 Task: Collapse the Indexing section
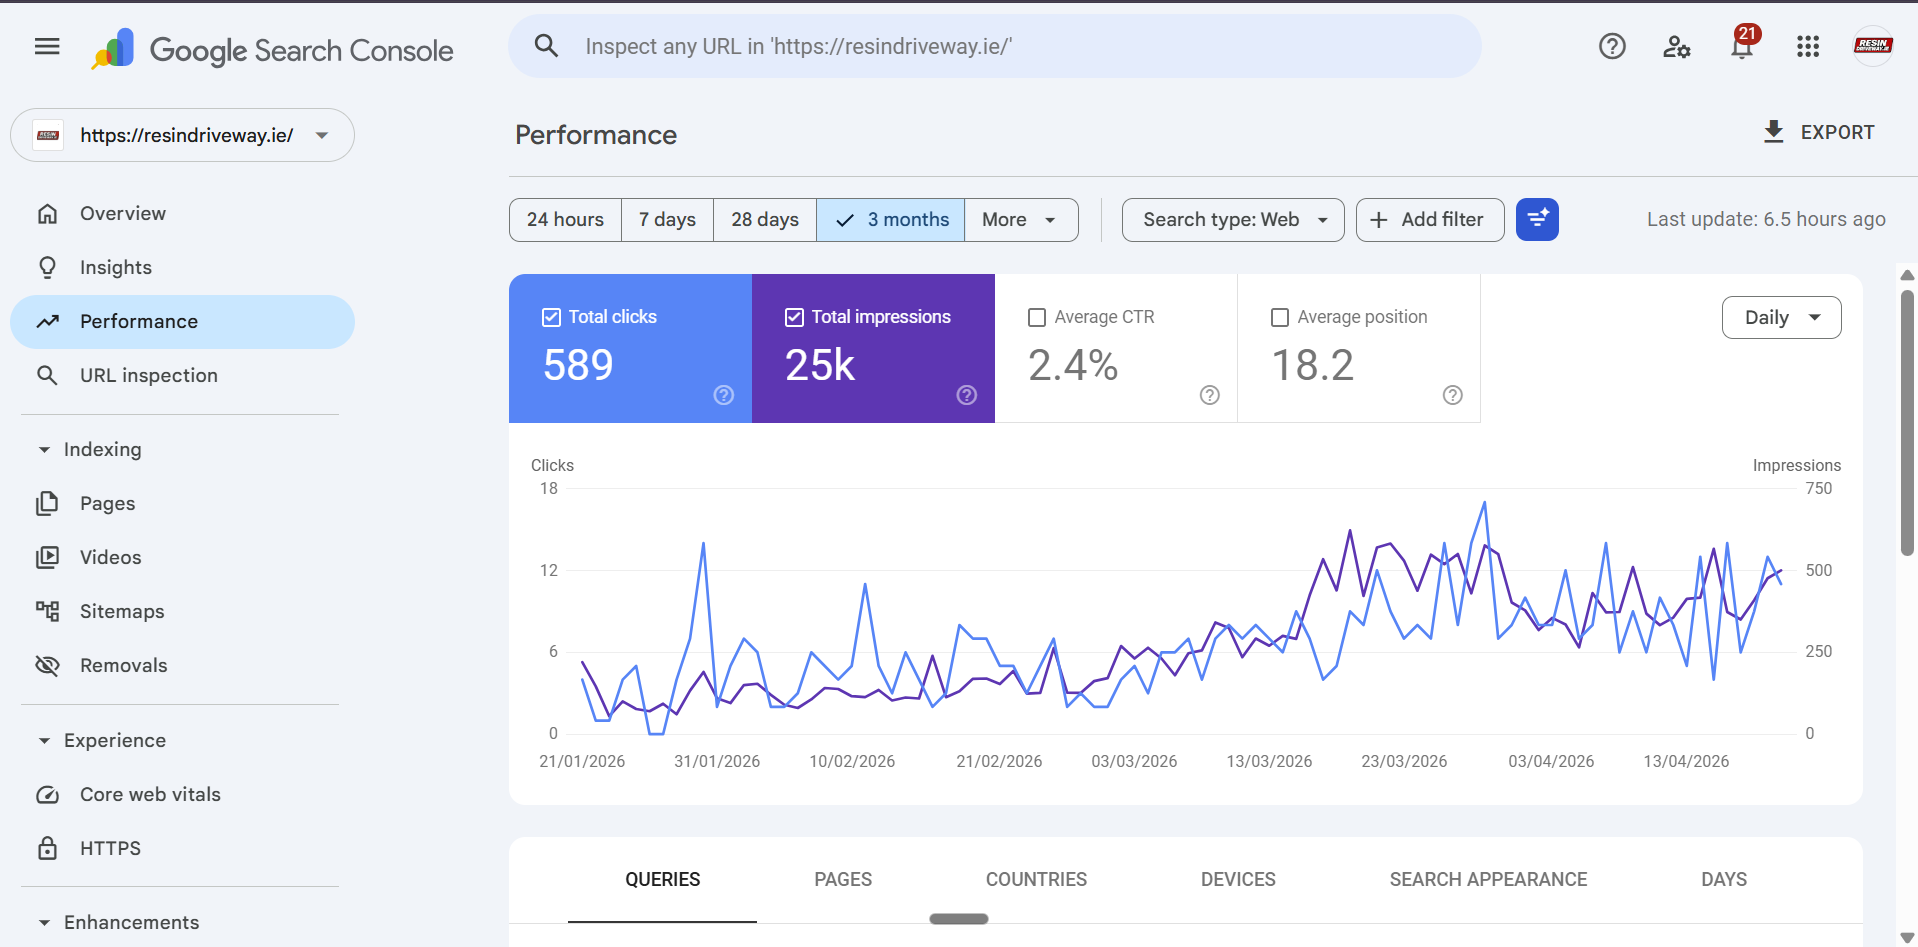44,449
